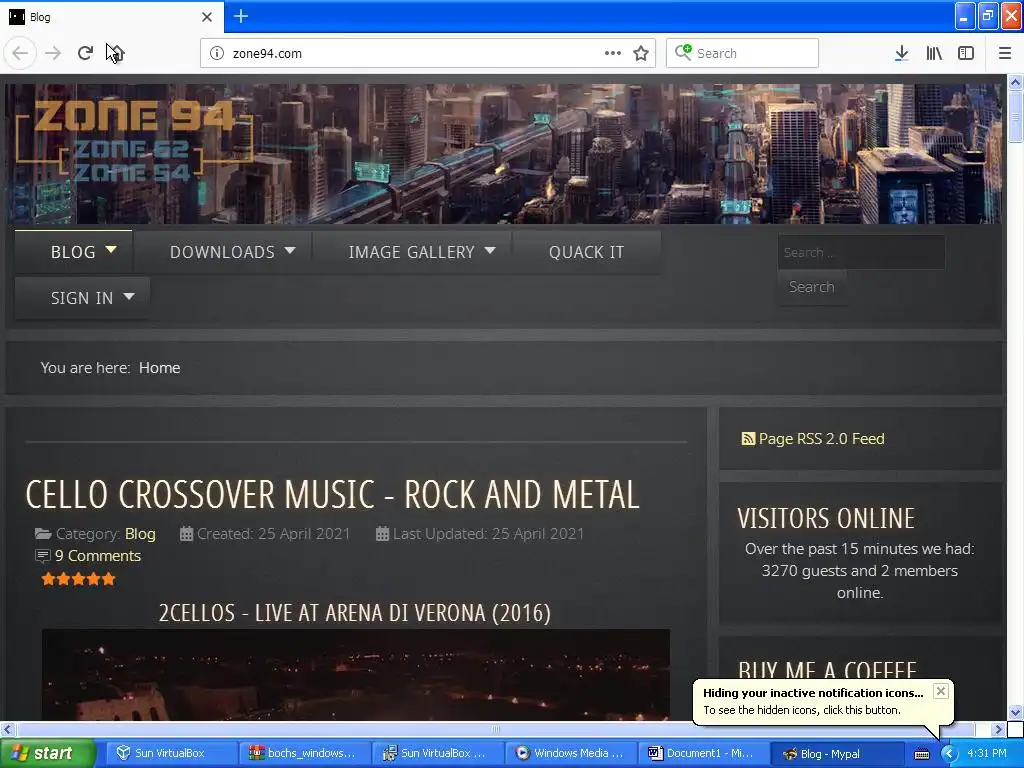Expand the BLOG menu arrow

pyautogui.click(x=112, y=249)
